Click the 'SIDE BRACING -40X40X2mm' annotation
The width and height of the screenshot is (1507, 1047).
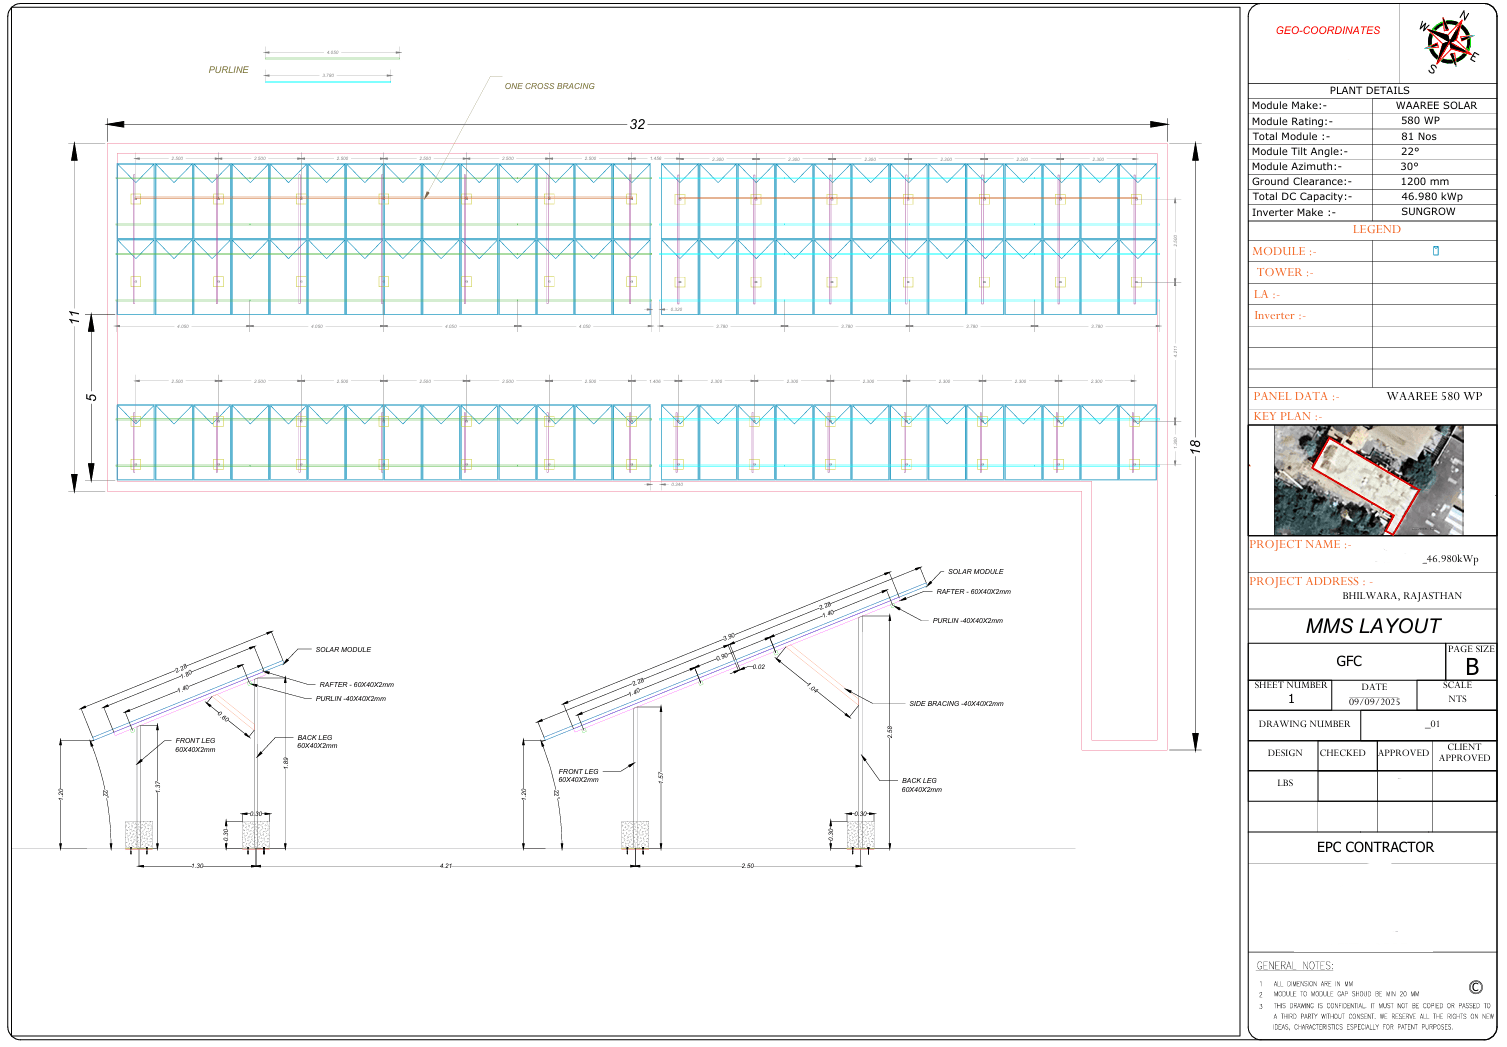(956, 704)
